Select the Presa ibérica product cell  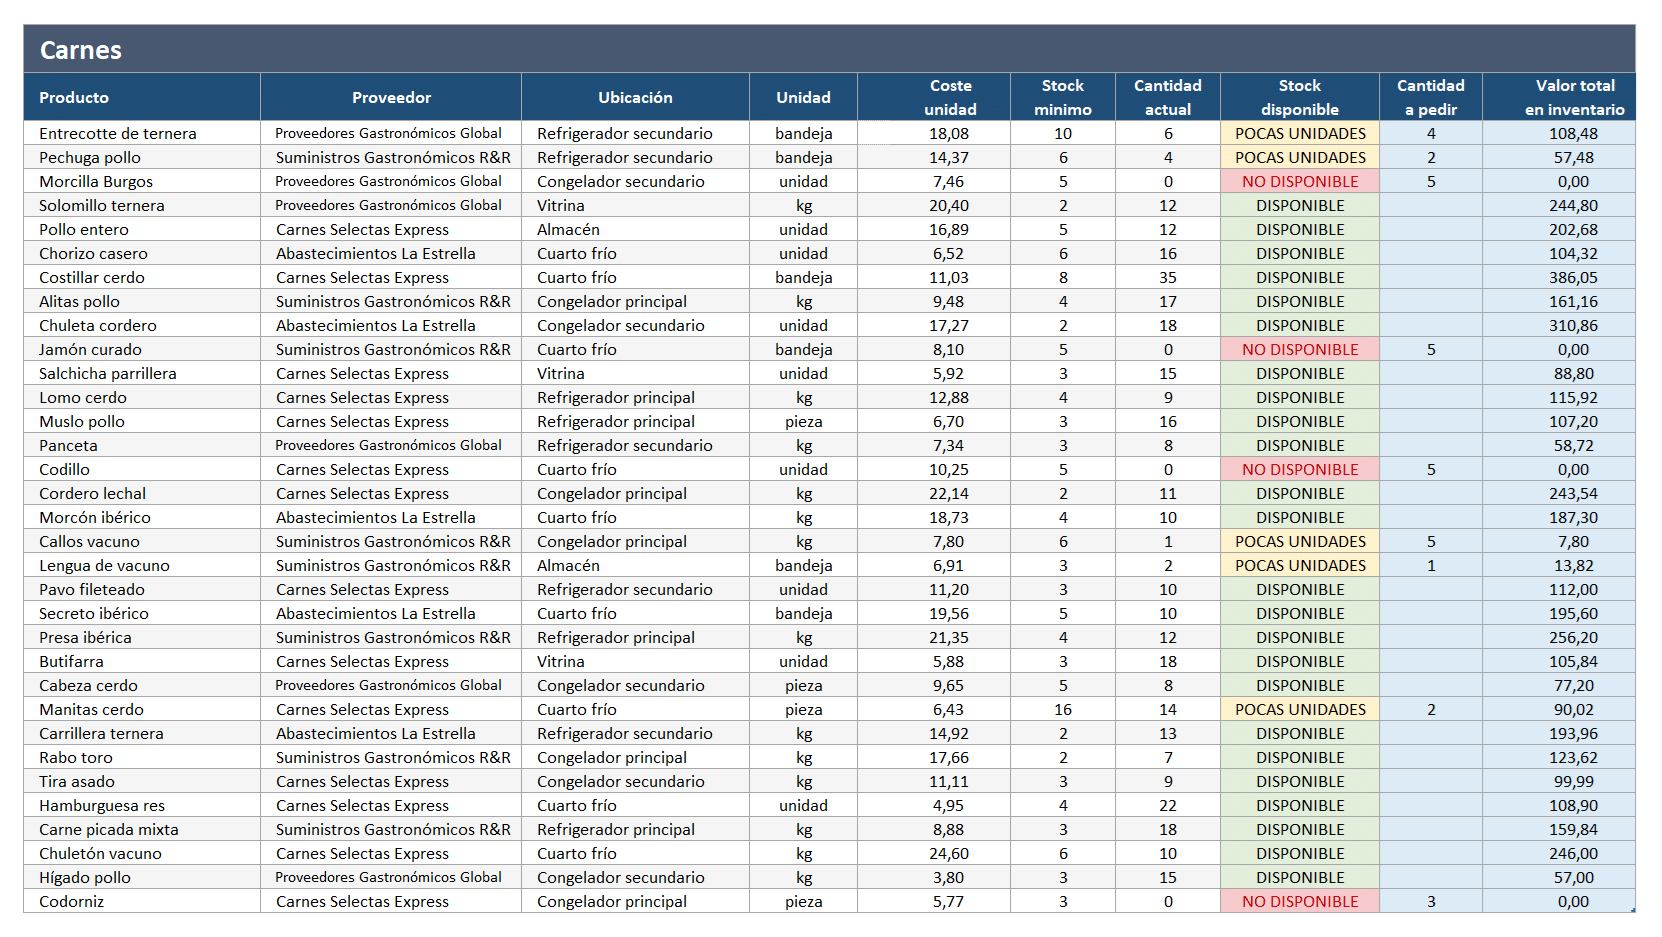coord(142,637)
